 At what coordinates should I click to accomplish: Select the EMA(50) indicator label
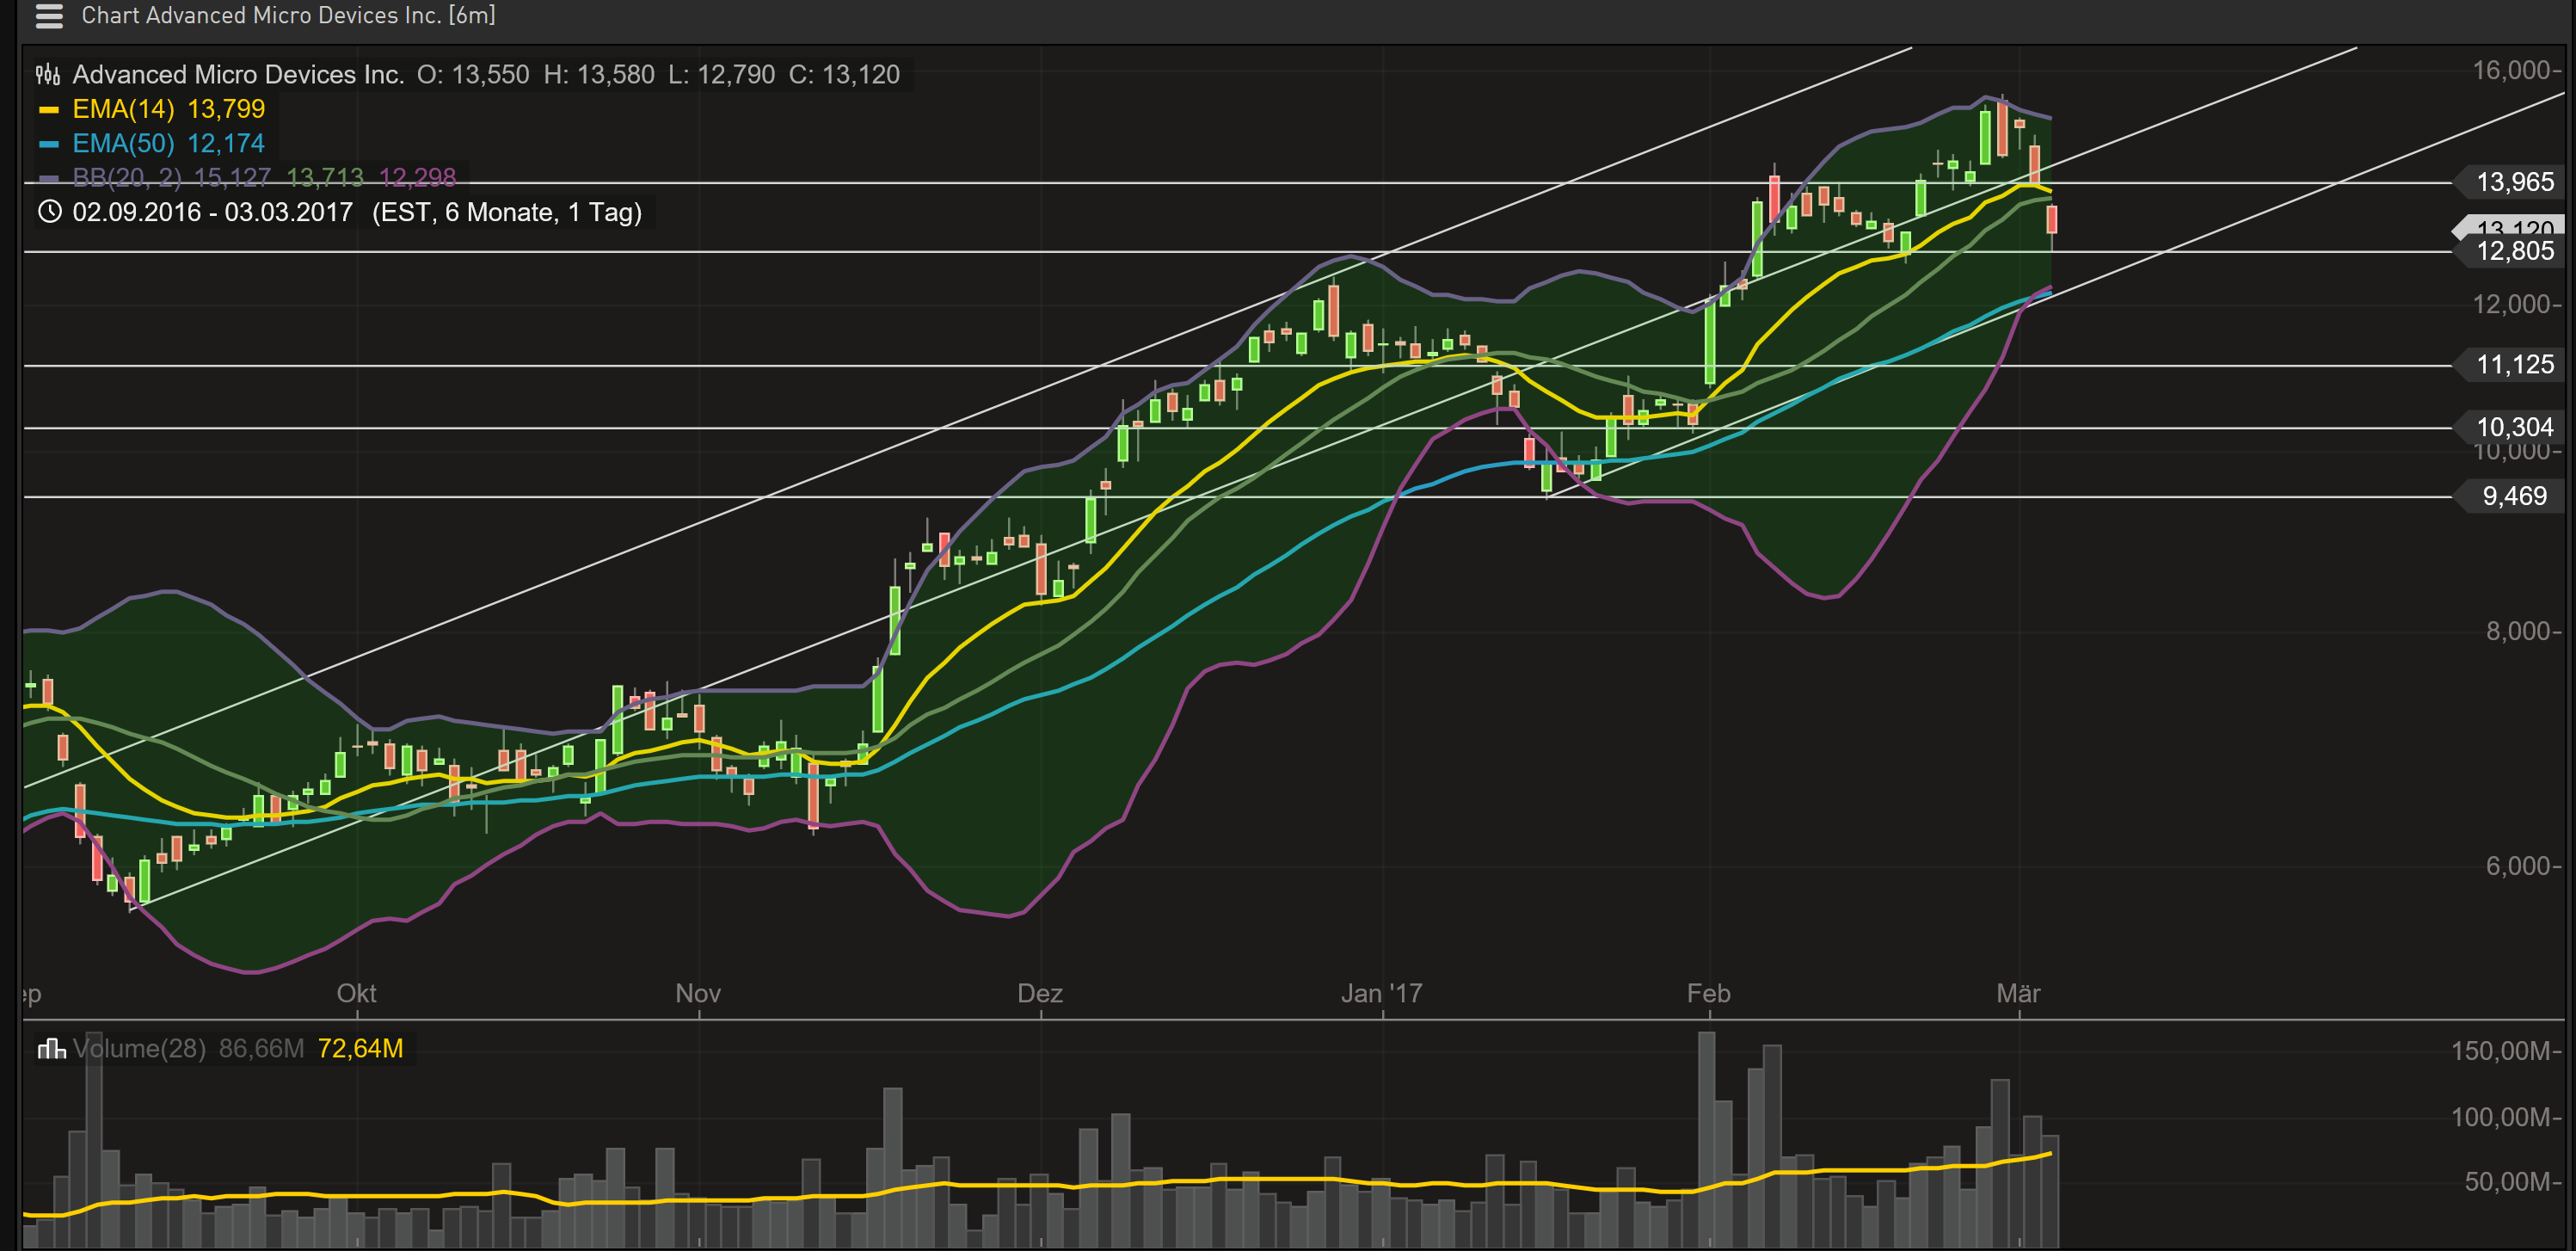[x=123, y=143]
